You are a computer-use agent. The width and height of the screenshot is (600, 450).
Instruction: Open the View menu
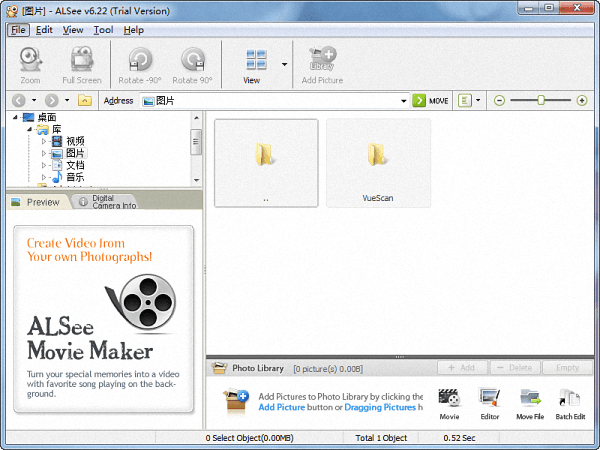73,30
